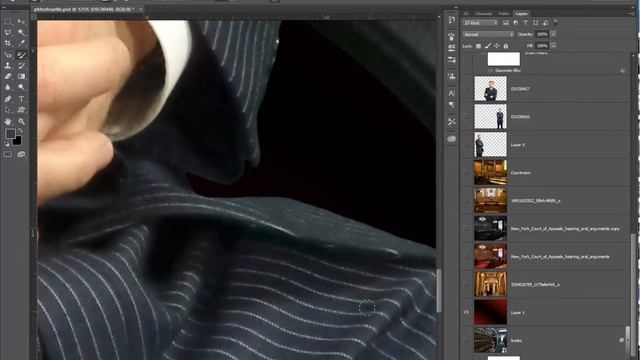
Task: Show the Layer 0 visibility box
Action: point(466,144)
